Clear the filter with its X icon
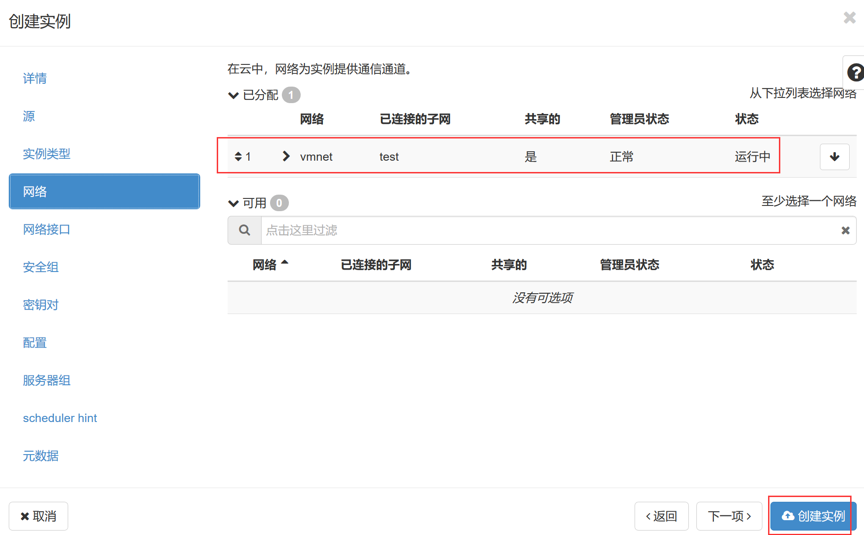The width and height of the screenshot is (864, 535). click(x=845, y=230)
